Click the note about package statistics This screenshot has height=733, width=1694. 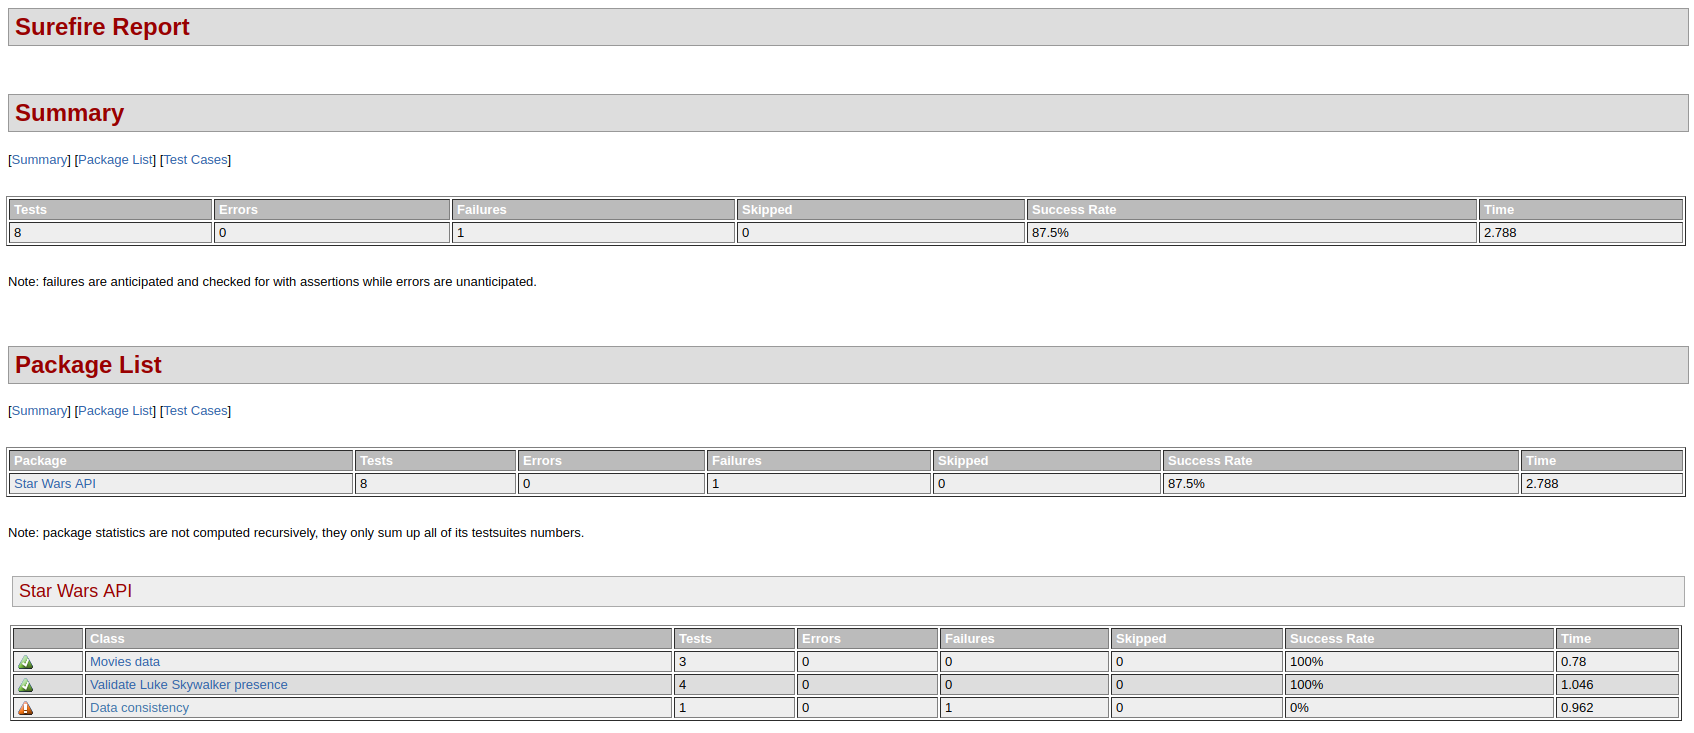coord(296,533)
